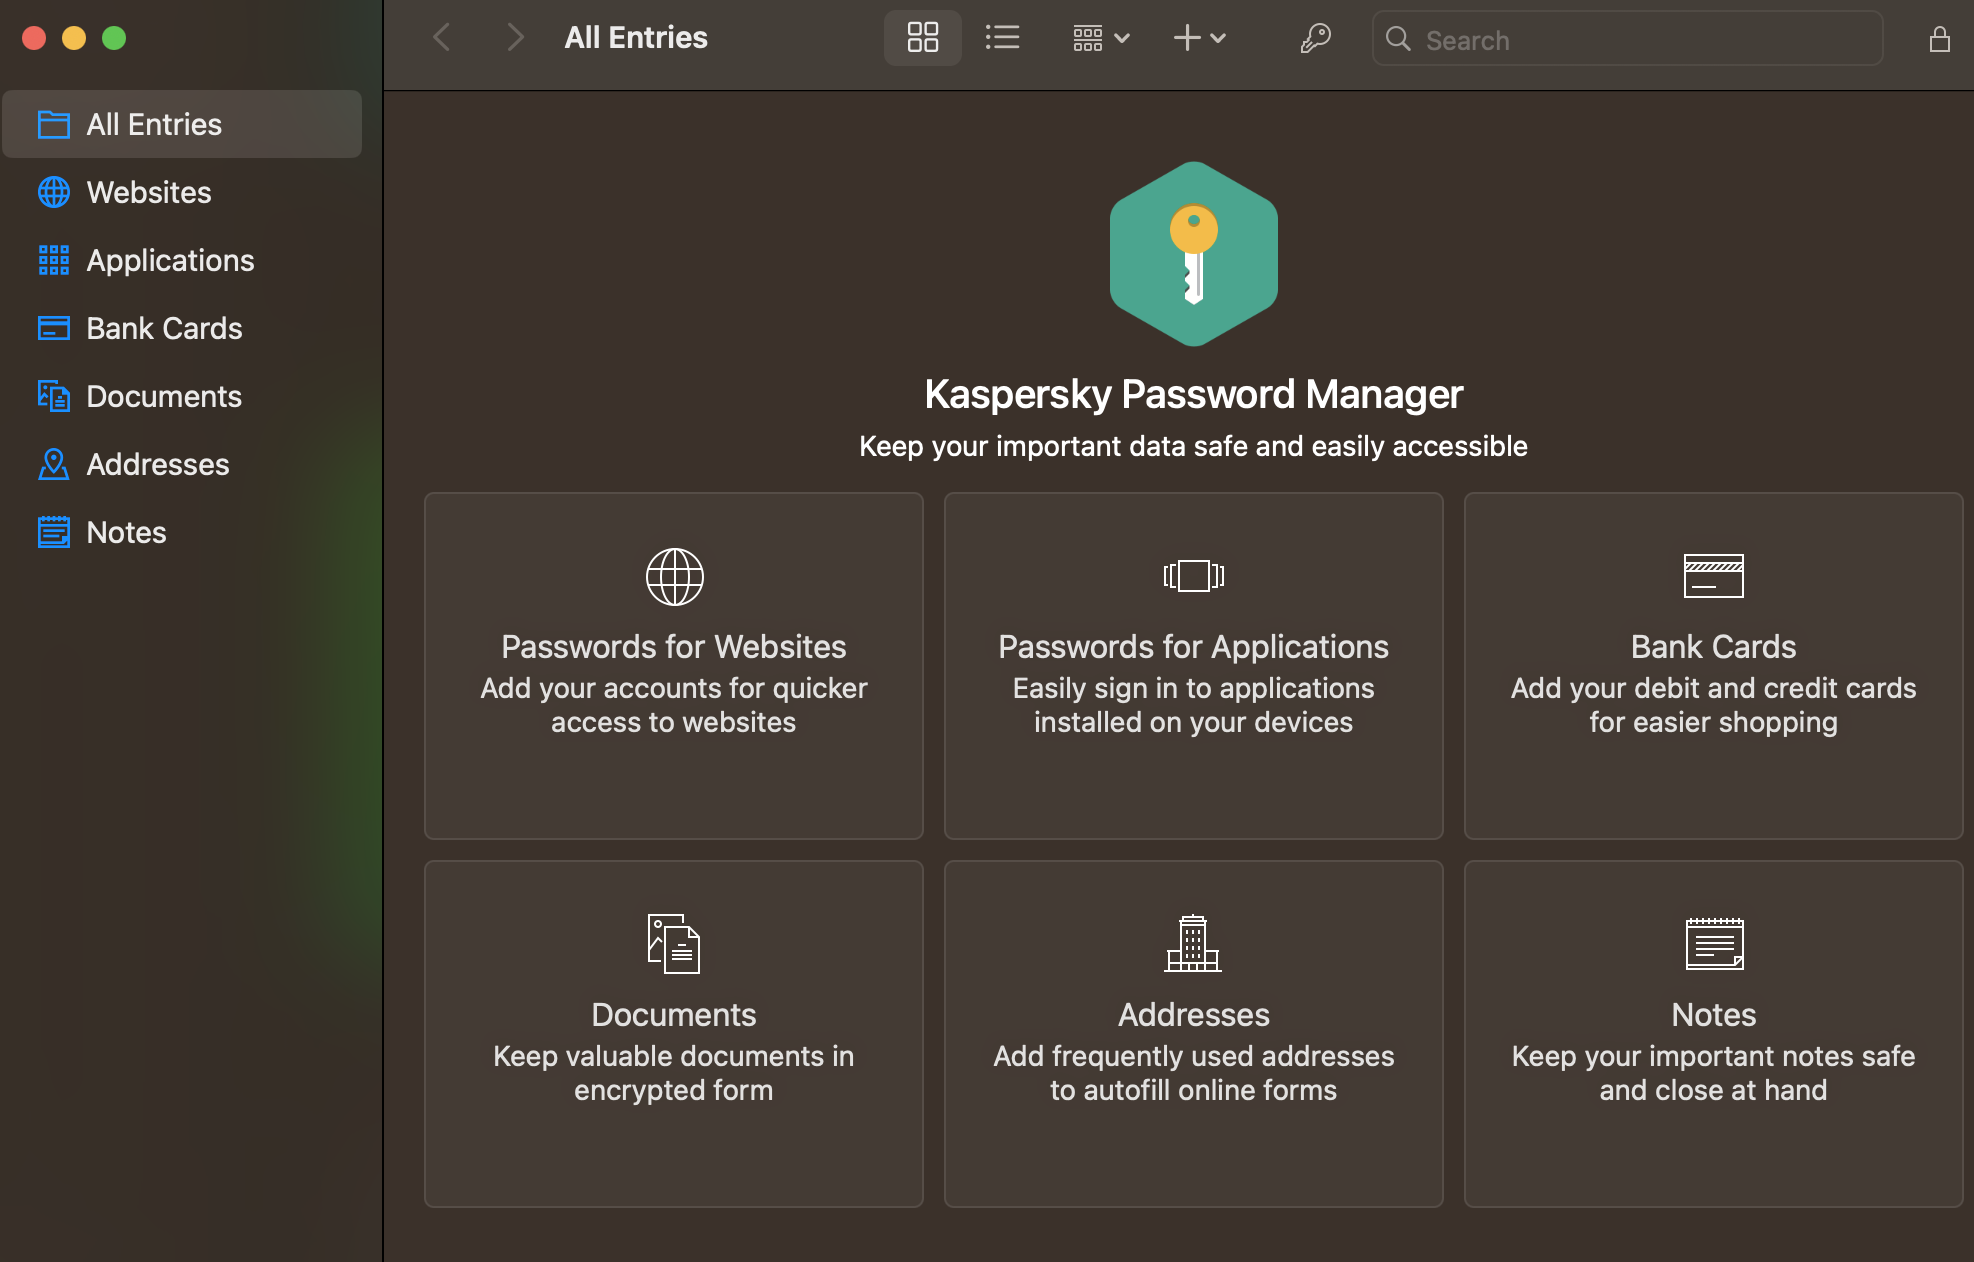Open the Addresses tile
The image size is (1974, 1262).
[1194, 1034]
